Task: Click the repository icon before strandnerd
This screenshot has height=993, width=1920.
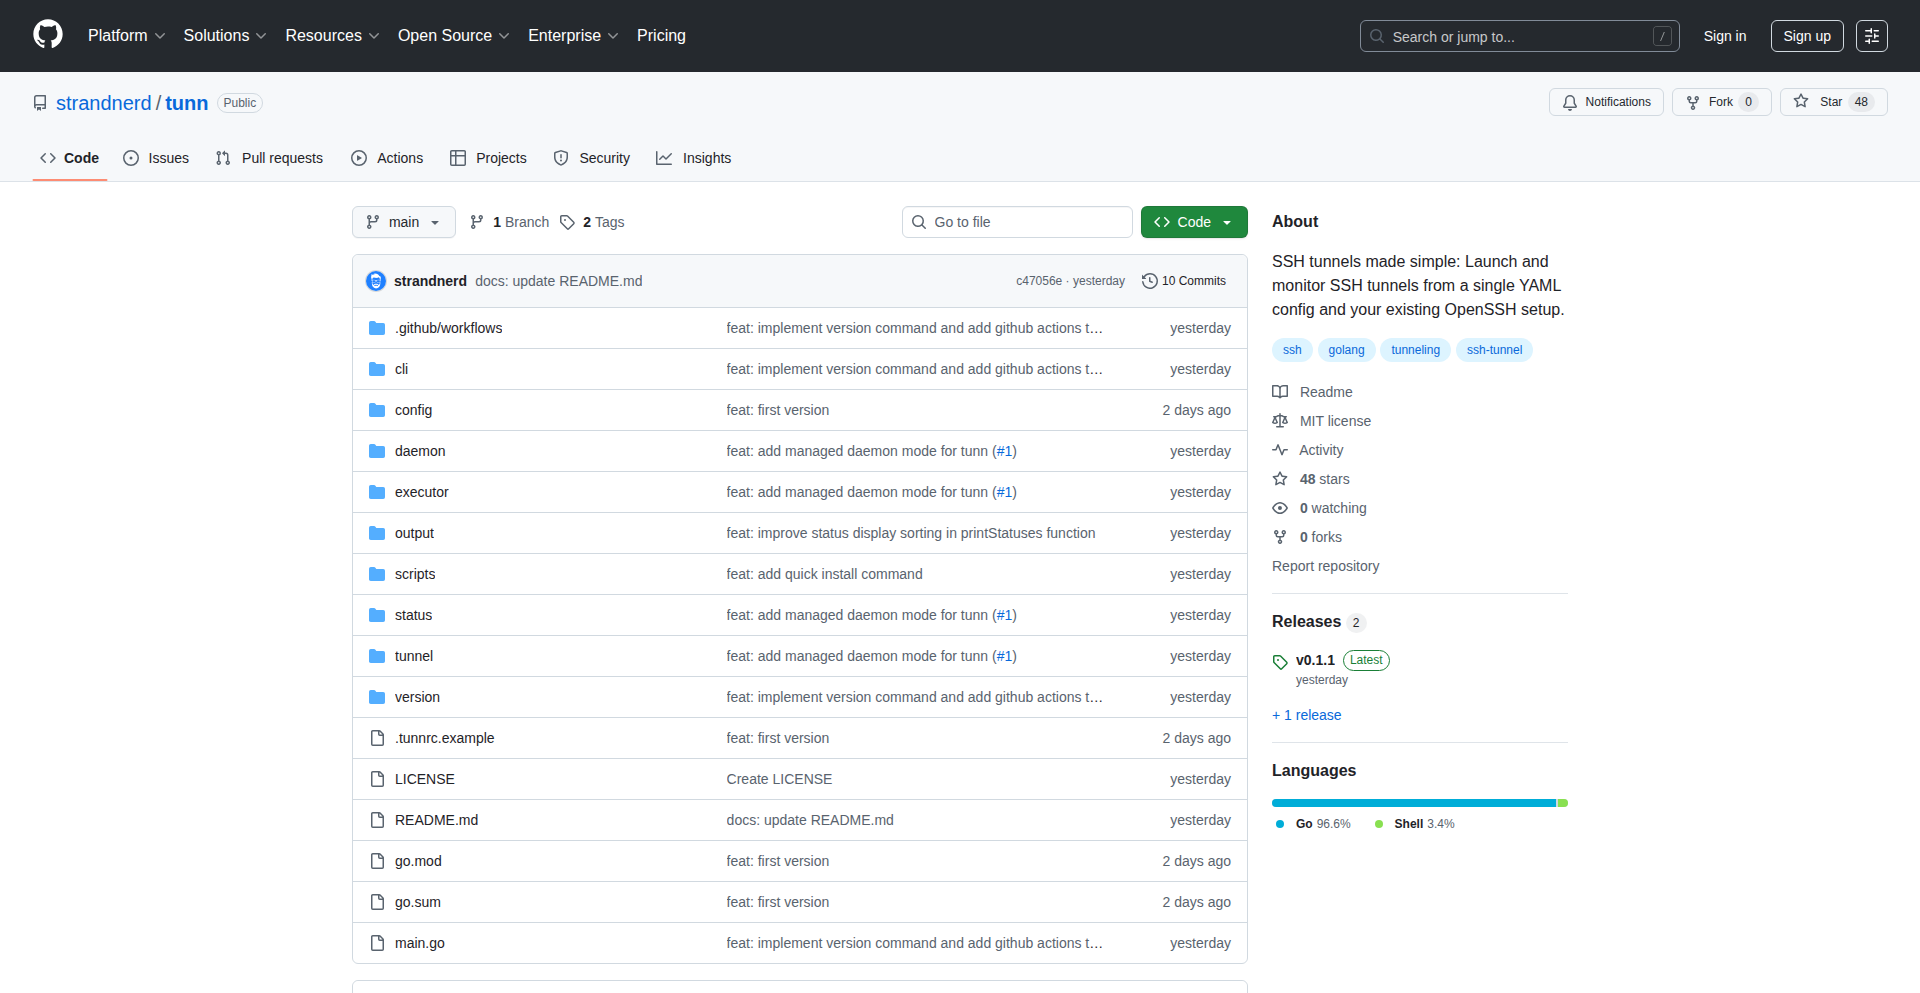Action: [40, 103]
